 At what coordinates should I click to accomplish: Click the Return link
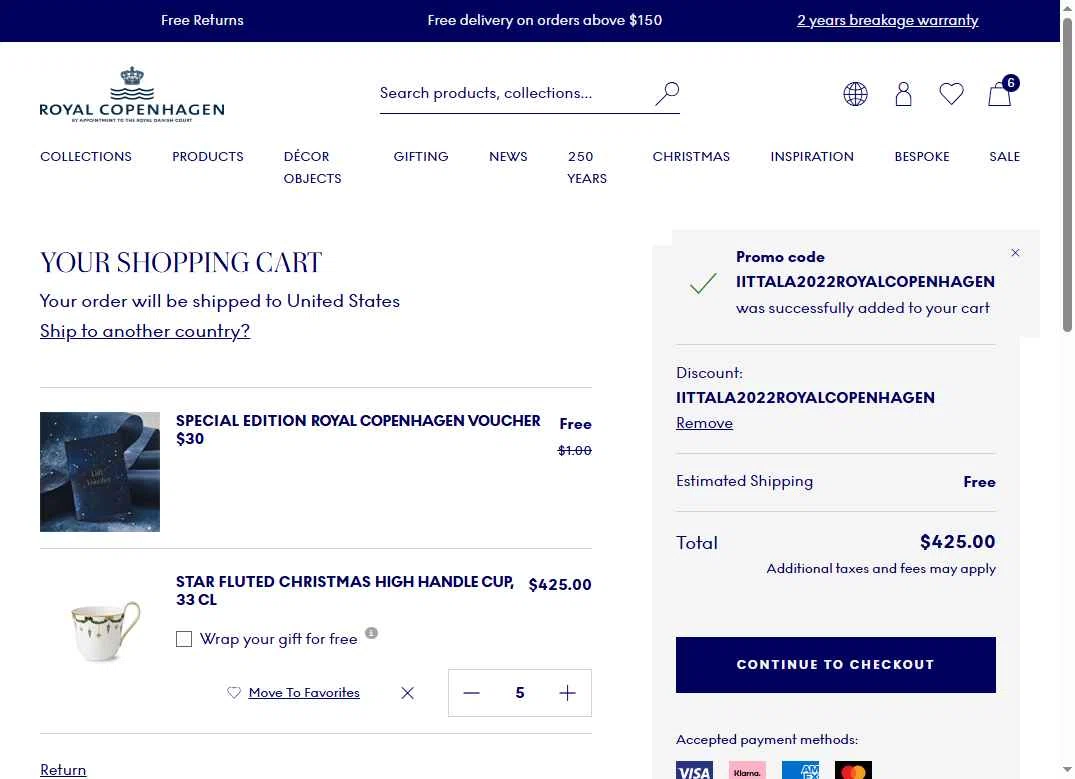(x=63, y=770)
